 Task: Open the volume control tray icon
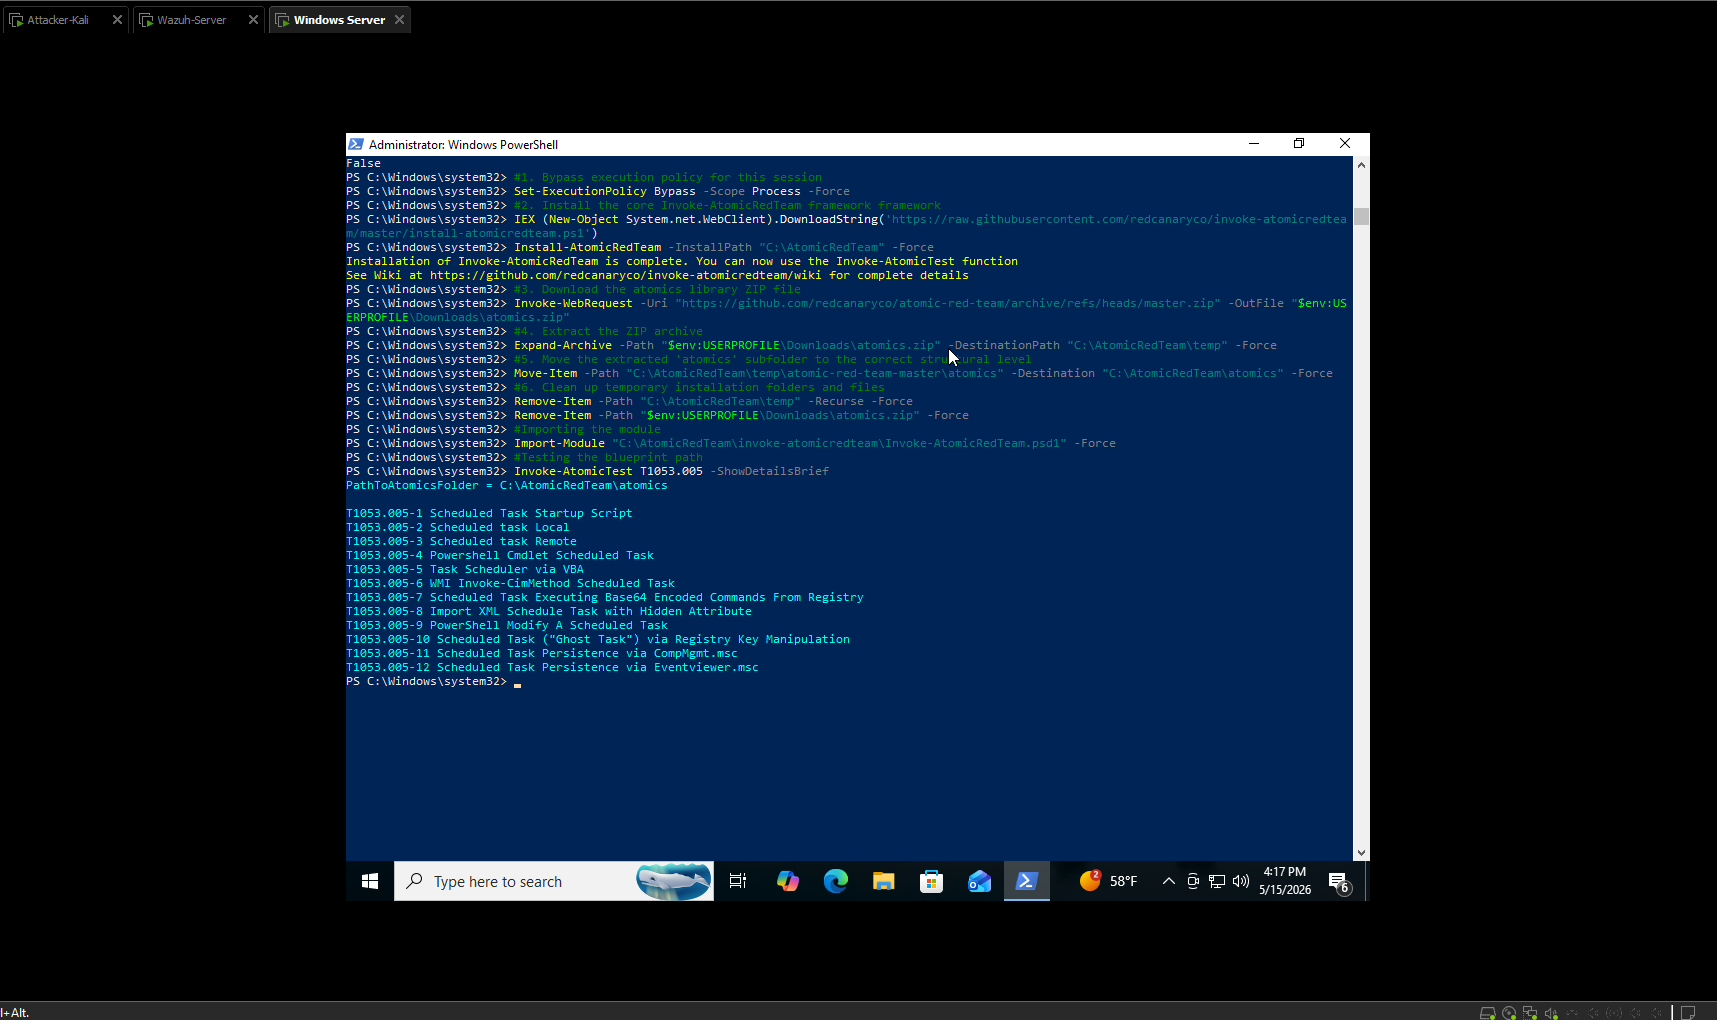1241,881
